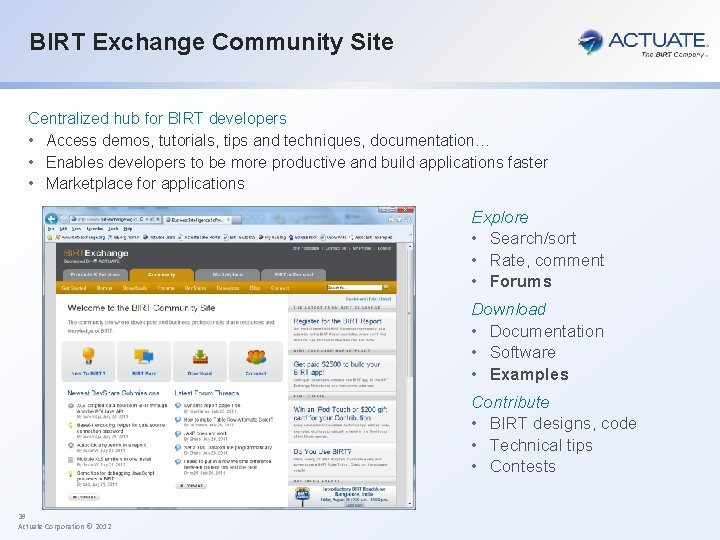Open 'Get paid $2500 to build your BIRT app' link

(x=337, y=368)
